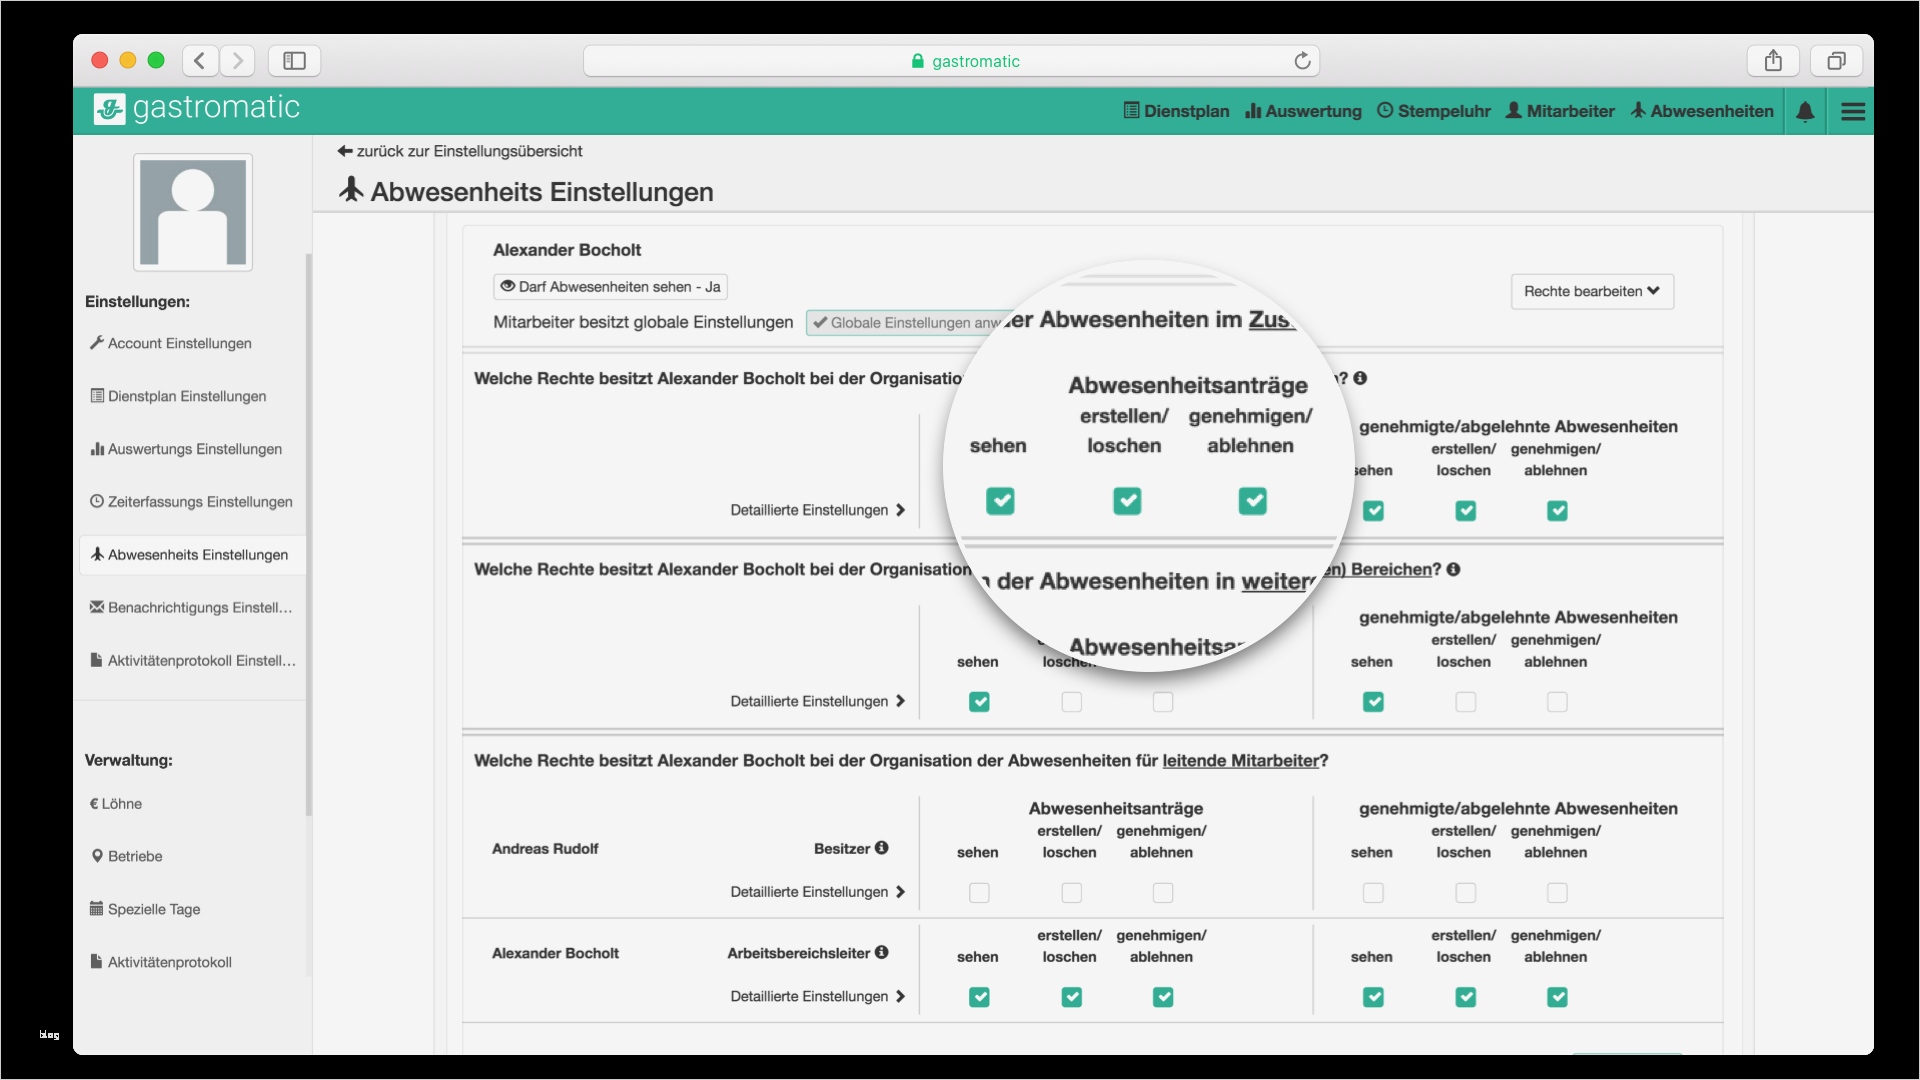
Task: Open the 'Rechte bearbeiten' dropdown
Action: point(1591,291)
